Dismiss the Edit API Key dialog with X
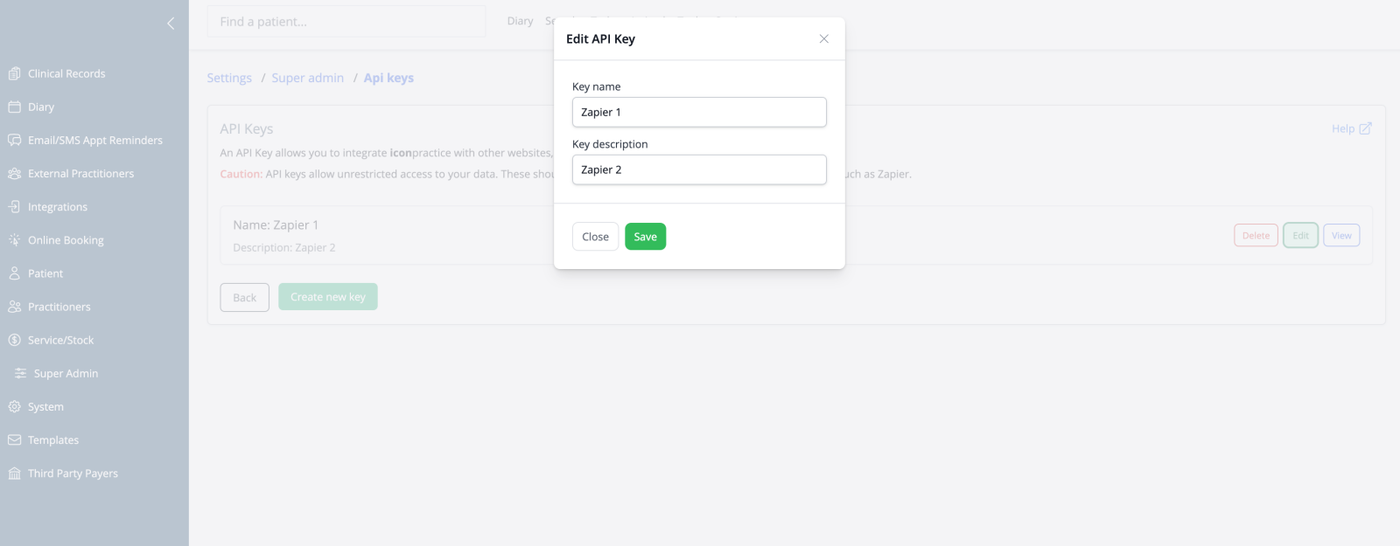Screen dimensions: 1400x546 pos(824,39)
